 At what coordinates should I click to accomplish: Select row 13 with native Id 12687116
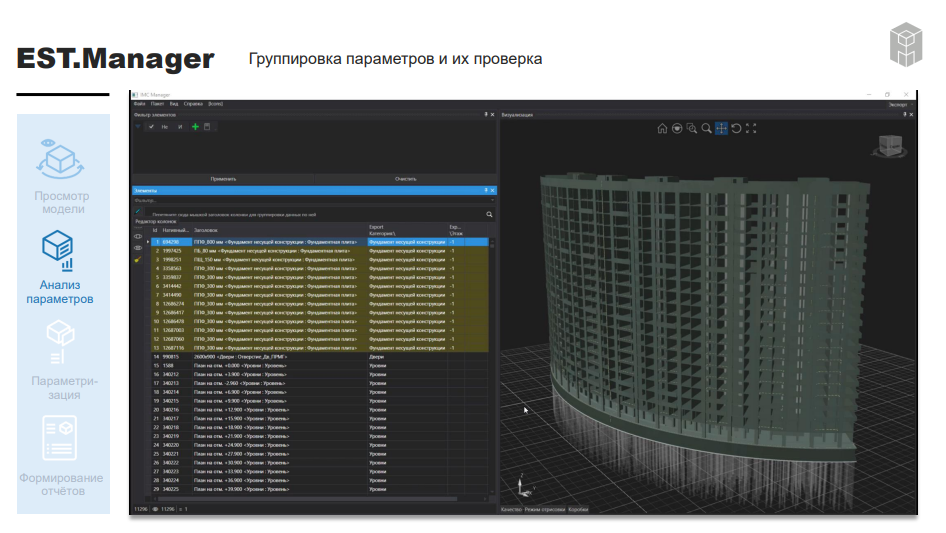(x=320, y=348)
